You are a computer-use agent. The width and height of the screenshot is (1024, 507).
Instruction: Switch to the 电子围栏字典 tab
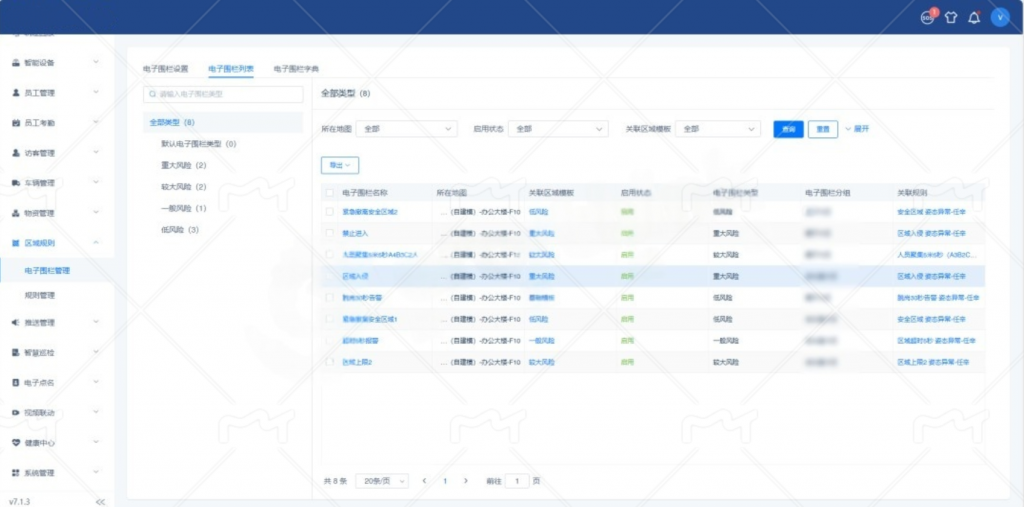pyautogui.click(x=297, y=69)
